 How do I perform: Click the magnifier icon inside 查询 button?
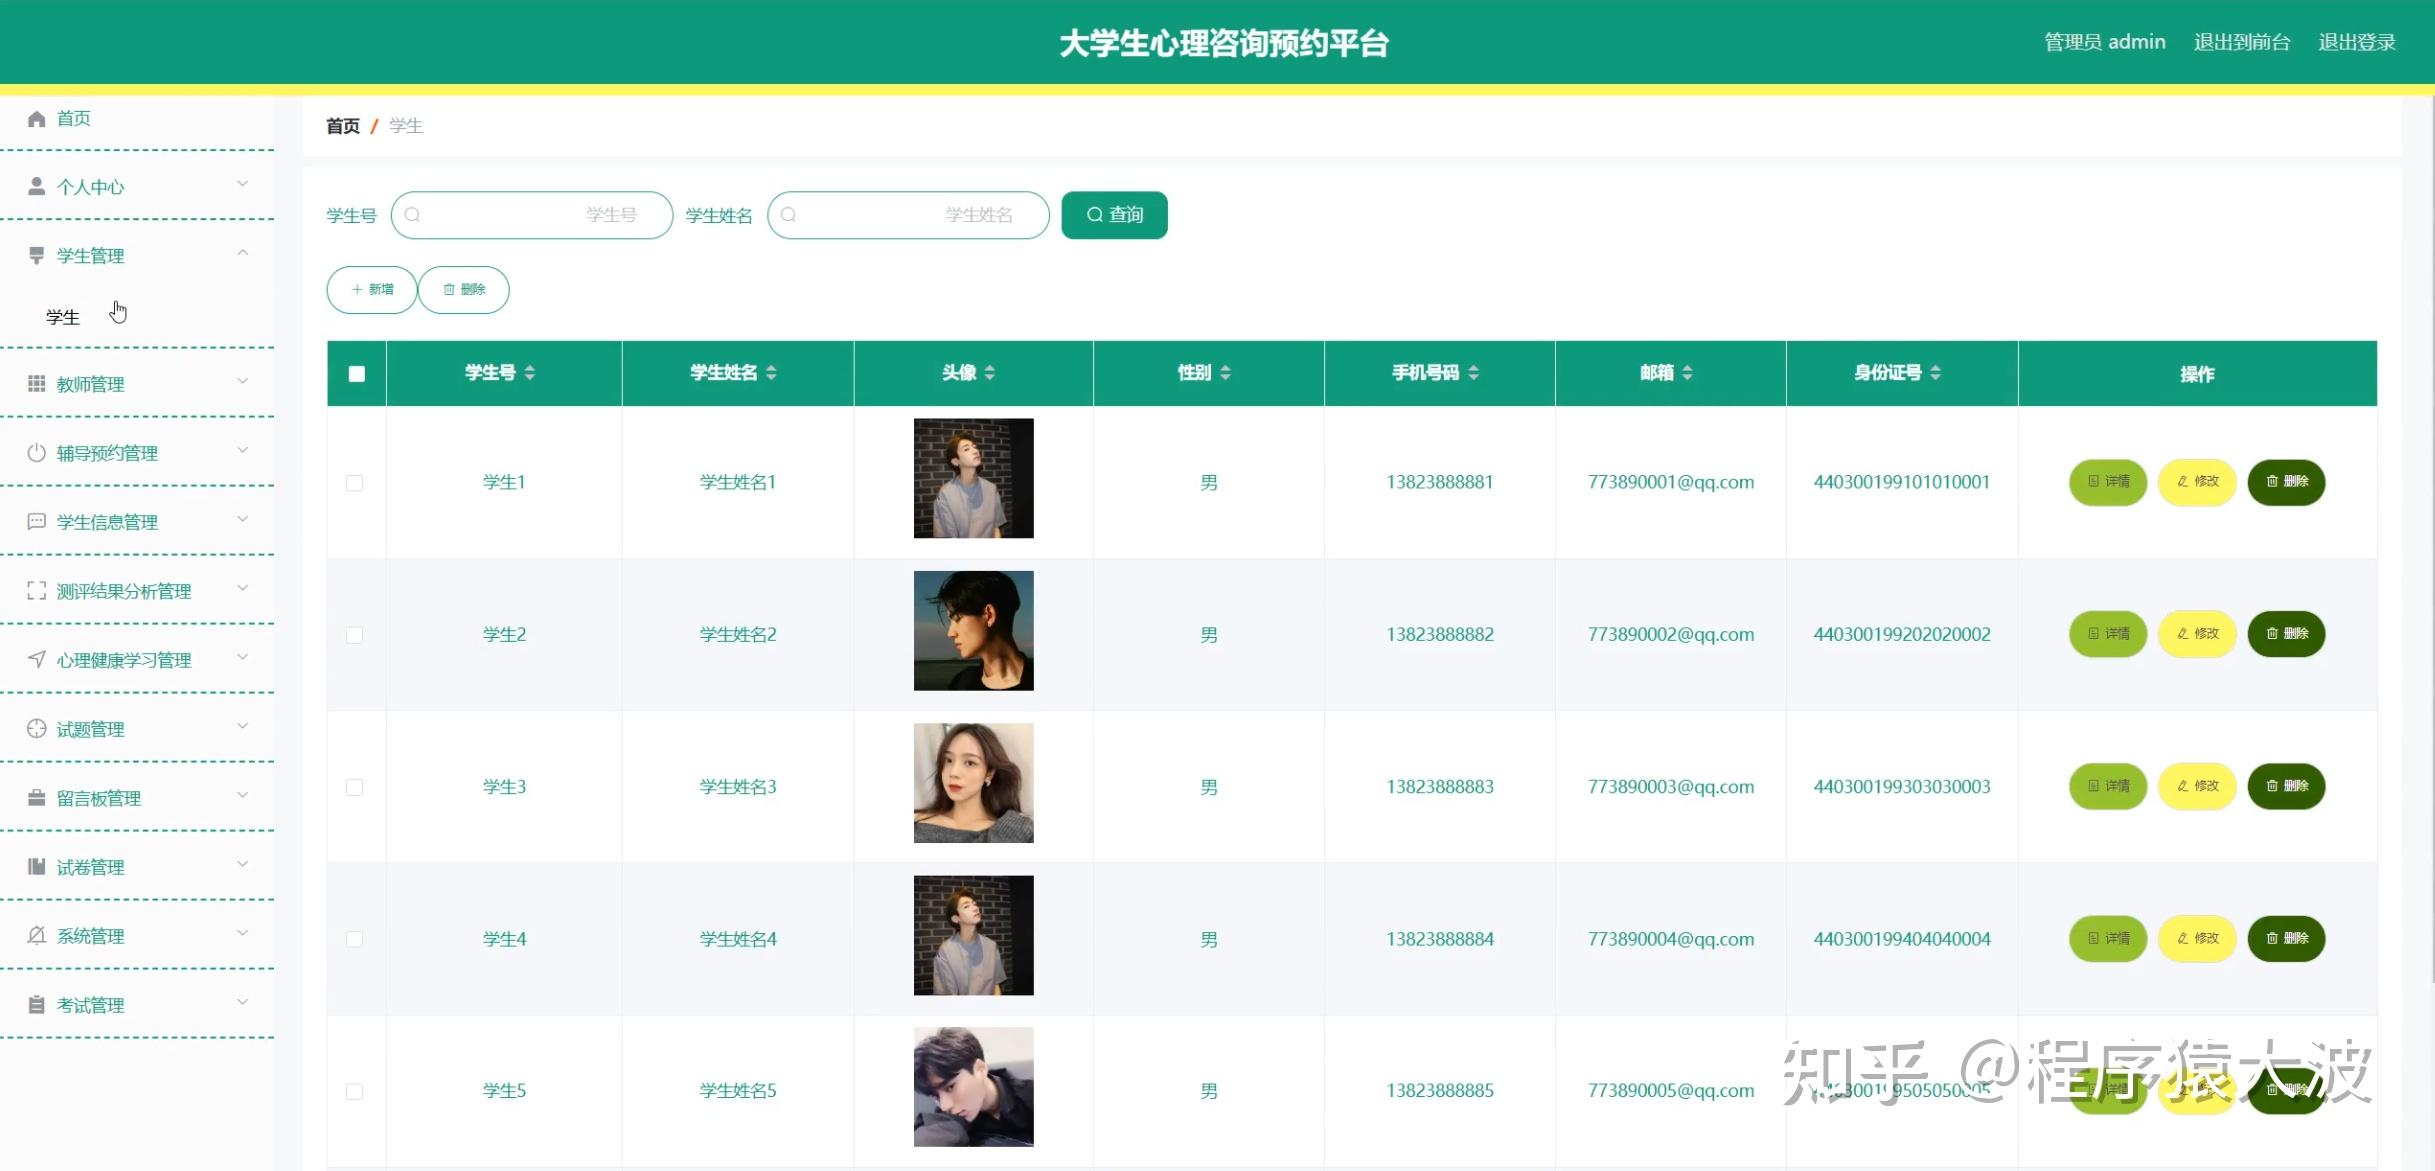(1093, 214)
